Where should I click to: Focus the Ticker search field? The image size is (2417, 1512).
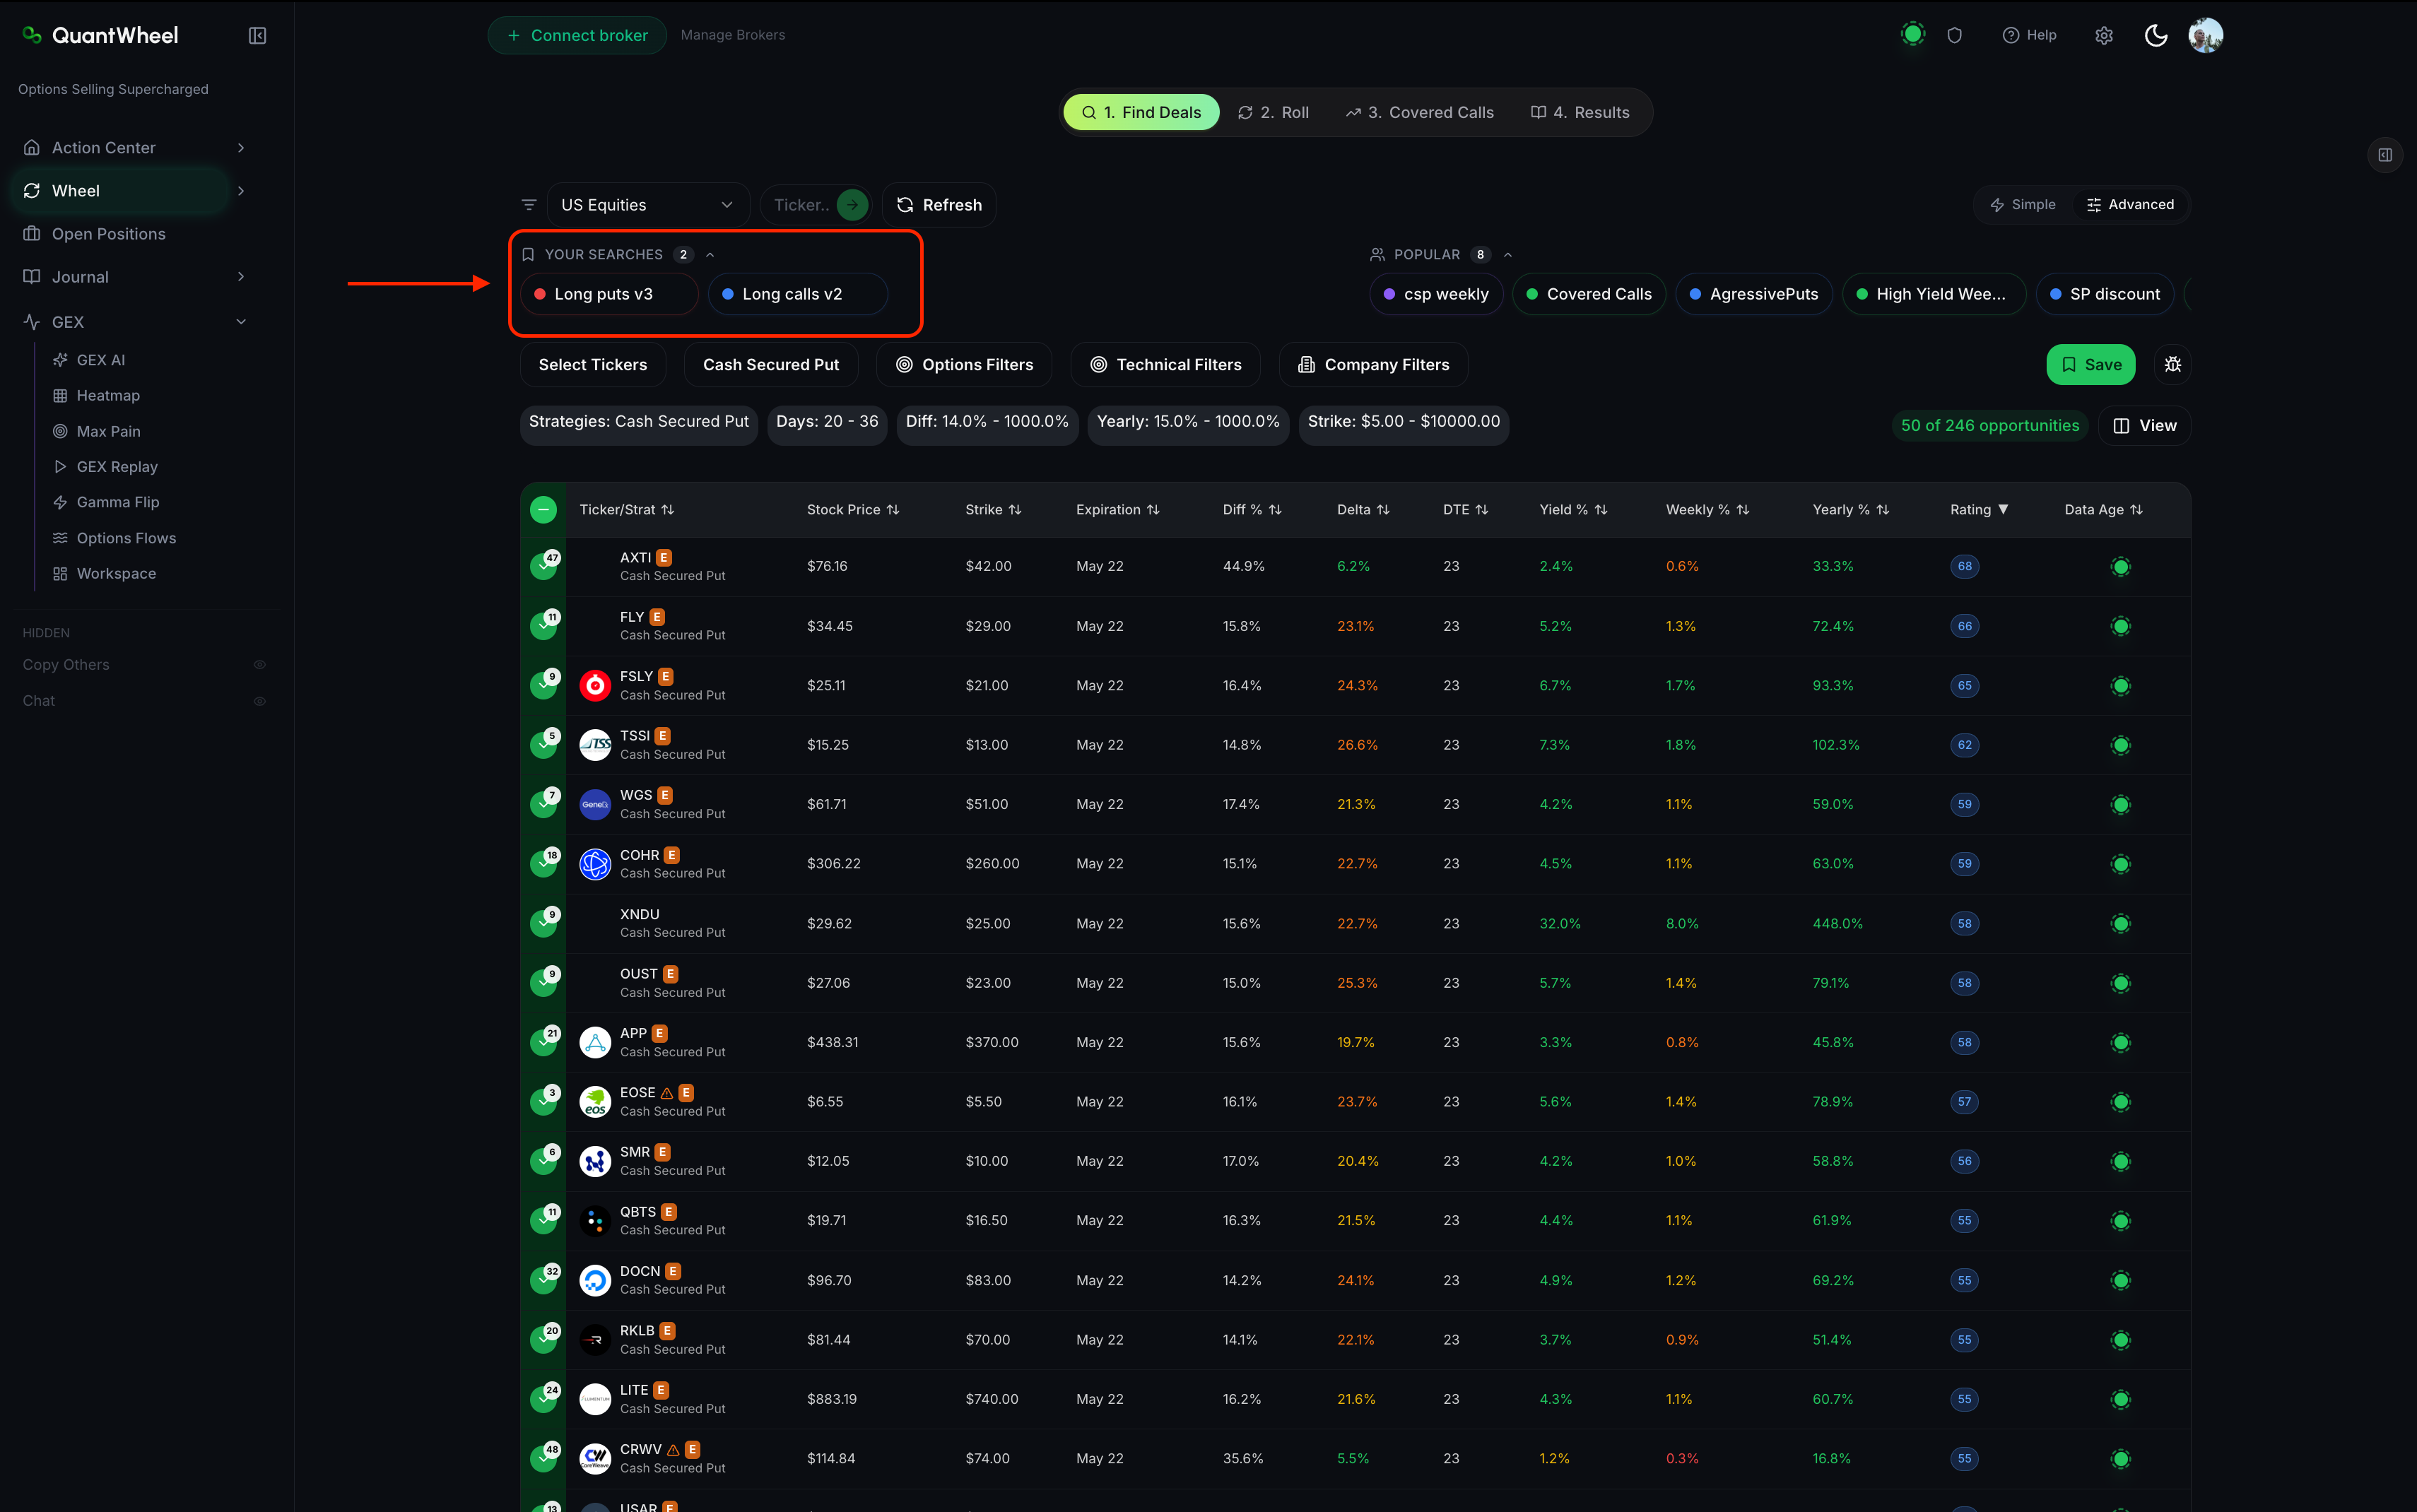[802, 205]
